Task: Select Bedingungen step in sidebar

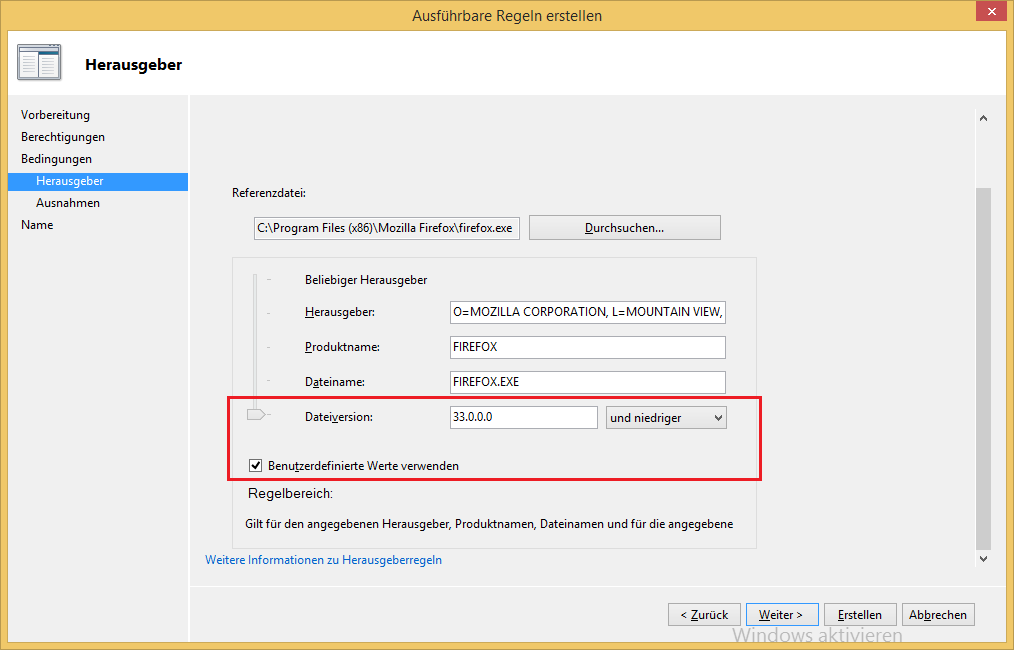Action: [x=56, y=158]
